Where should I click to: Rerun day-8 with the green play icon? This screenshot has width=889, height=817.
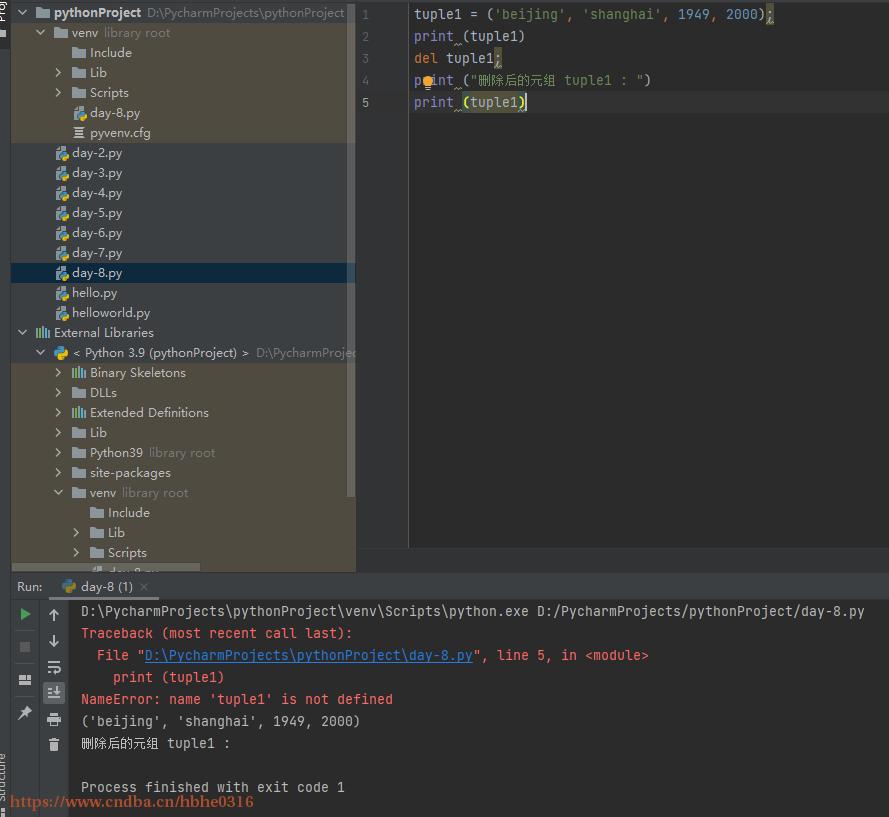click(25, 615)
